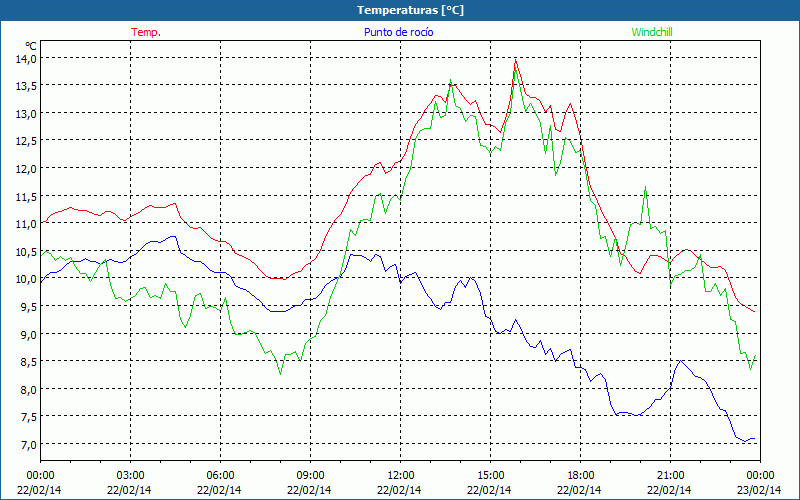Click the 12,5 y-axis label

tap(26, 141)
